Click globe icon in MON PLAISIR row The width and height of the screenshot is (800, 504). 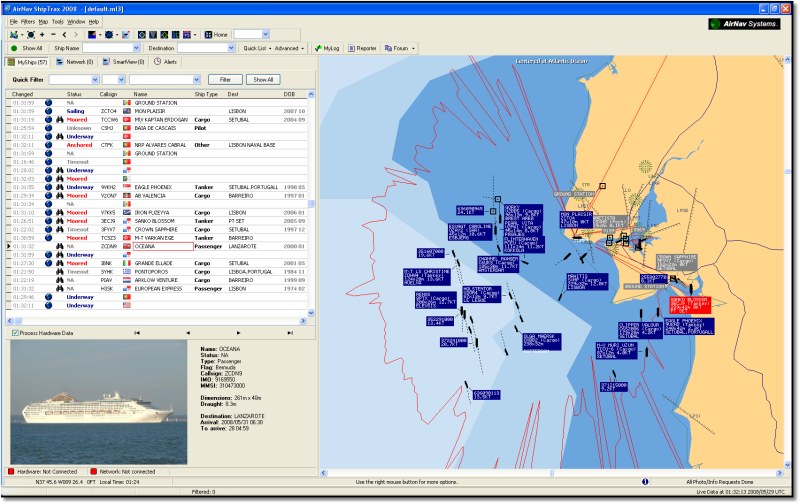coord(48,111)
